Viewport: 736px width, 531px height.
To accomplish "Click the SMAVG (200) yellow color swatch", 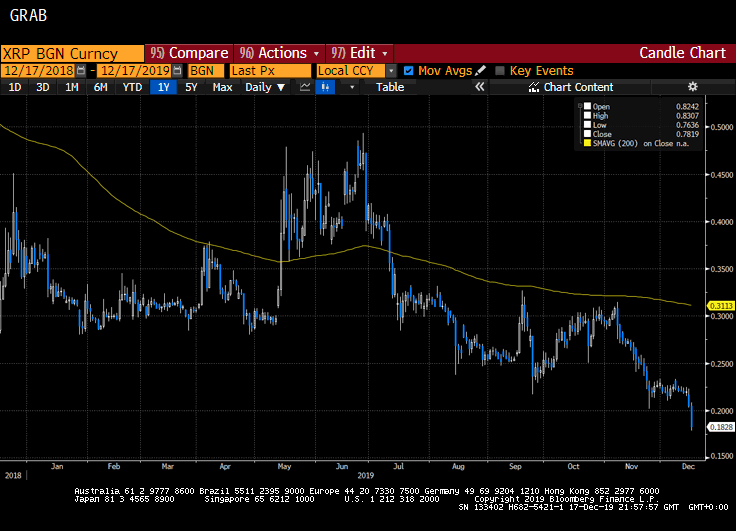I will point(587,143).
